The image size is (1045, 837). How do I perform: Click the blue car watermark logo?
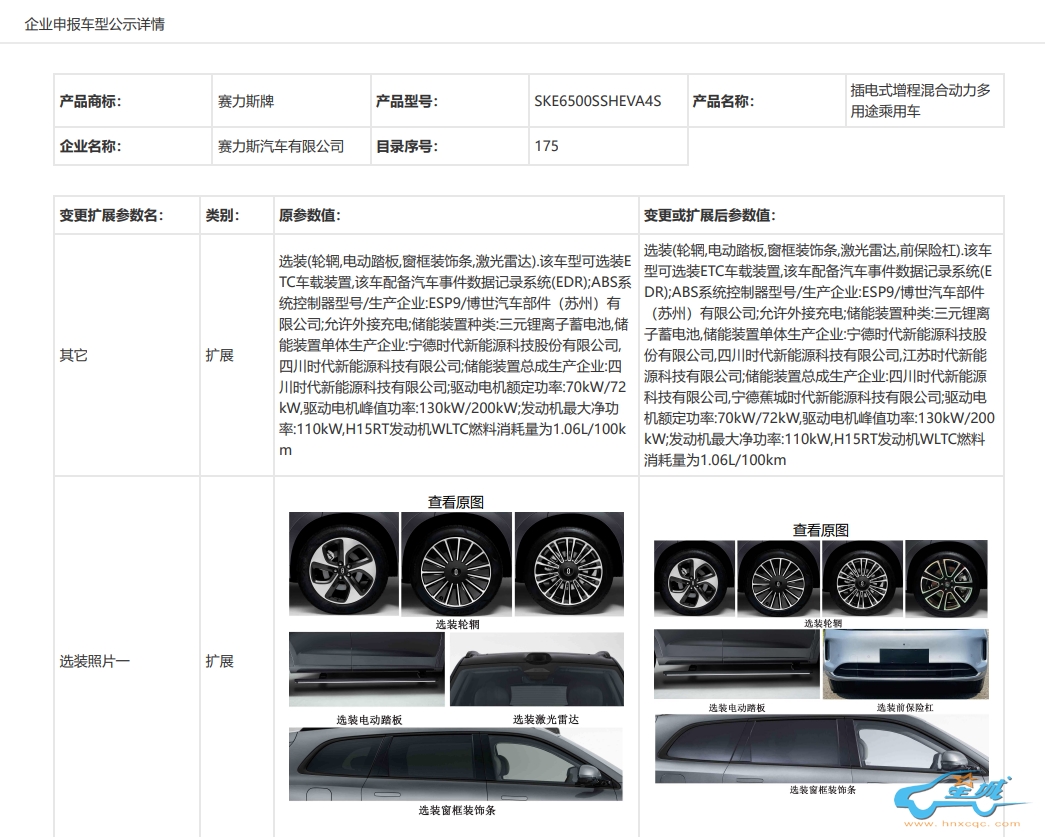tap(962, 798)
